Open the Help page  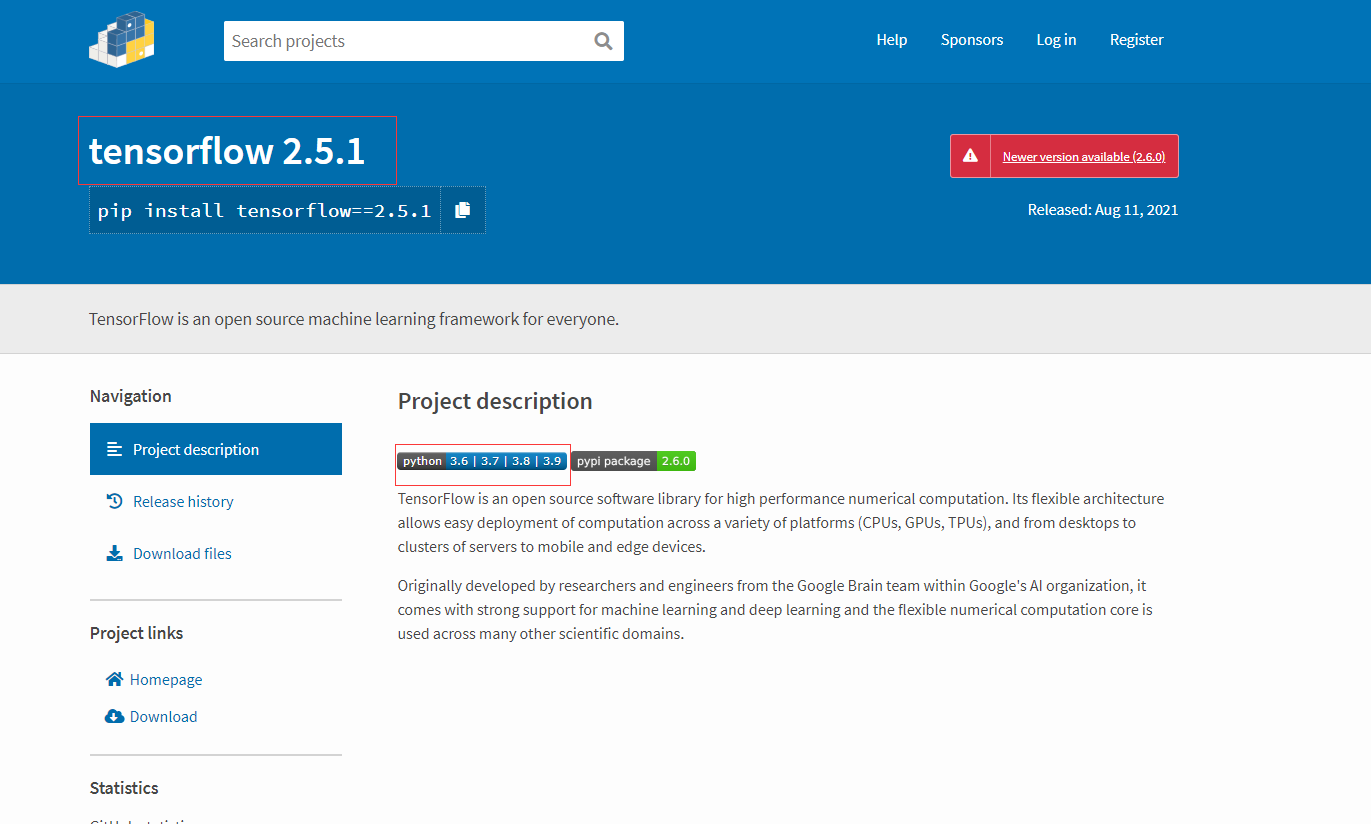(x=892, y=40)
